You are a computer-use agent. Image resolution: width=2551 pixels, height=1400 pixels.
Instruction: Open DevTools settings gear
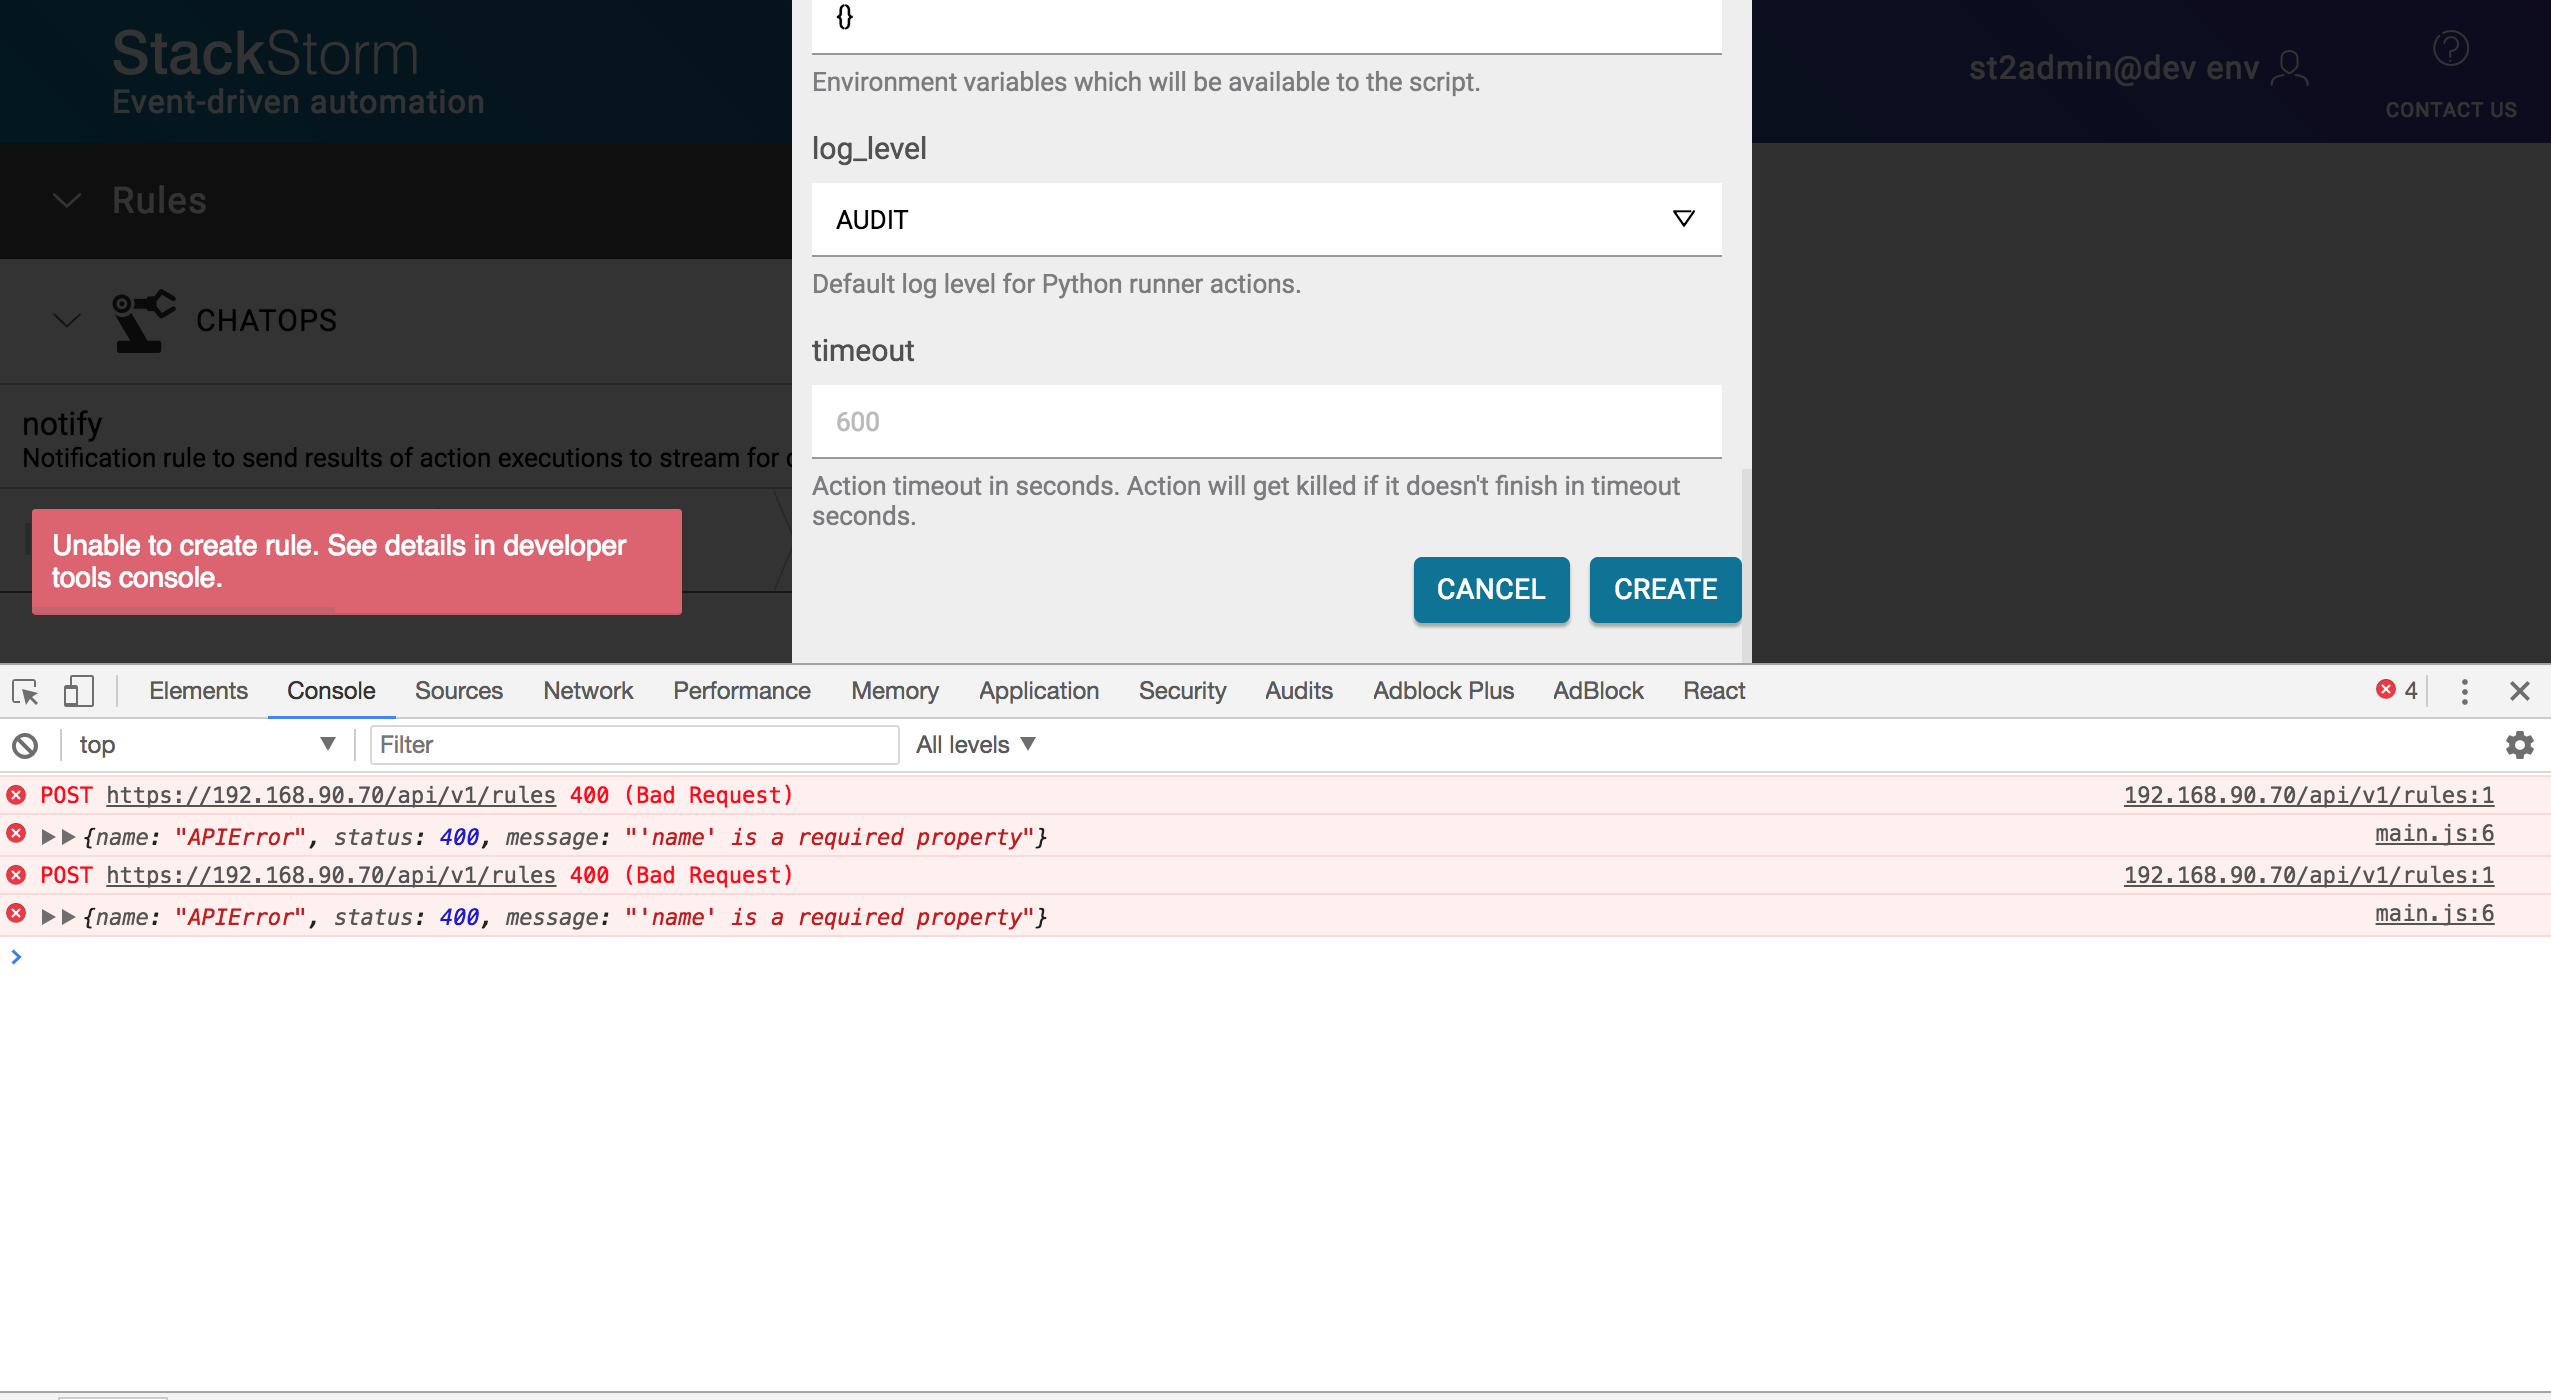(2519, 744)
